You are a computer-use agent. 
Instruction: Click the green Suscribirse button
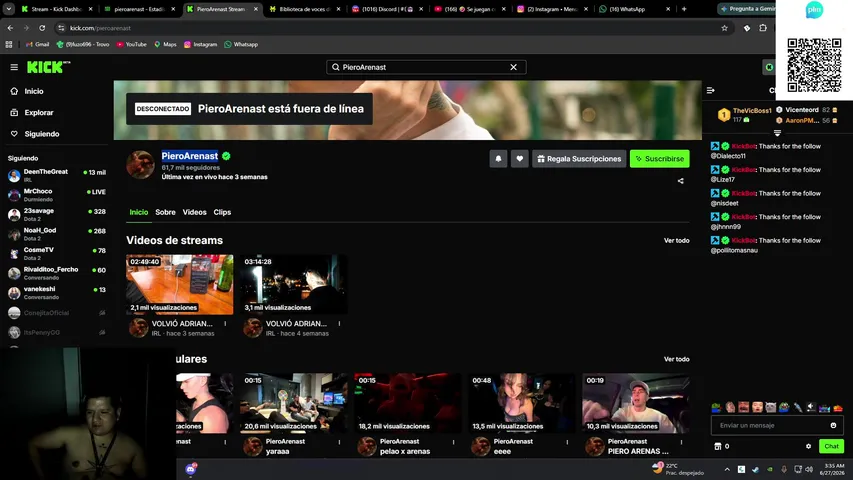(x=659, y=159)
